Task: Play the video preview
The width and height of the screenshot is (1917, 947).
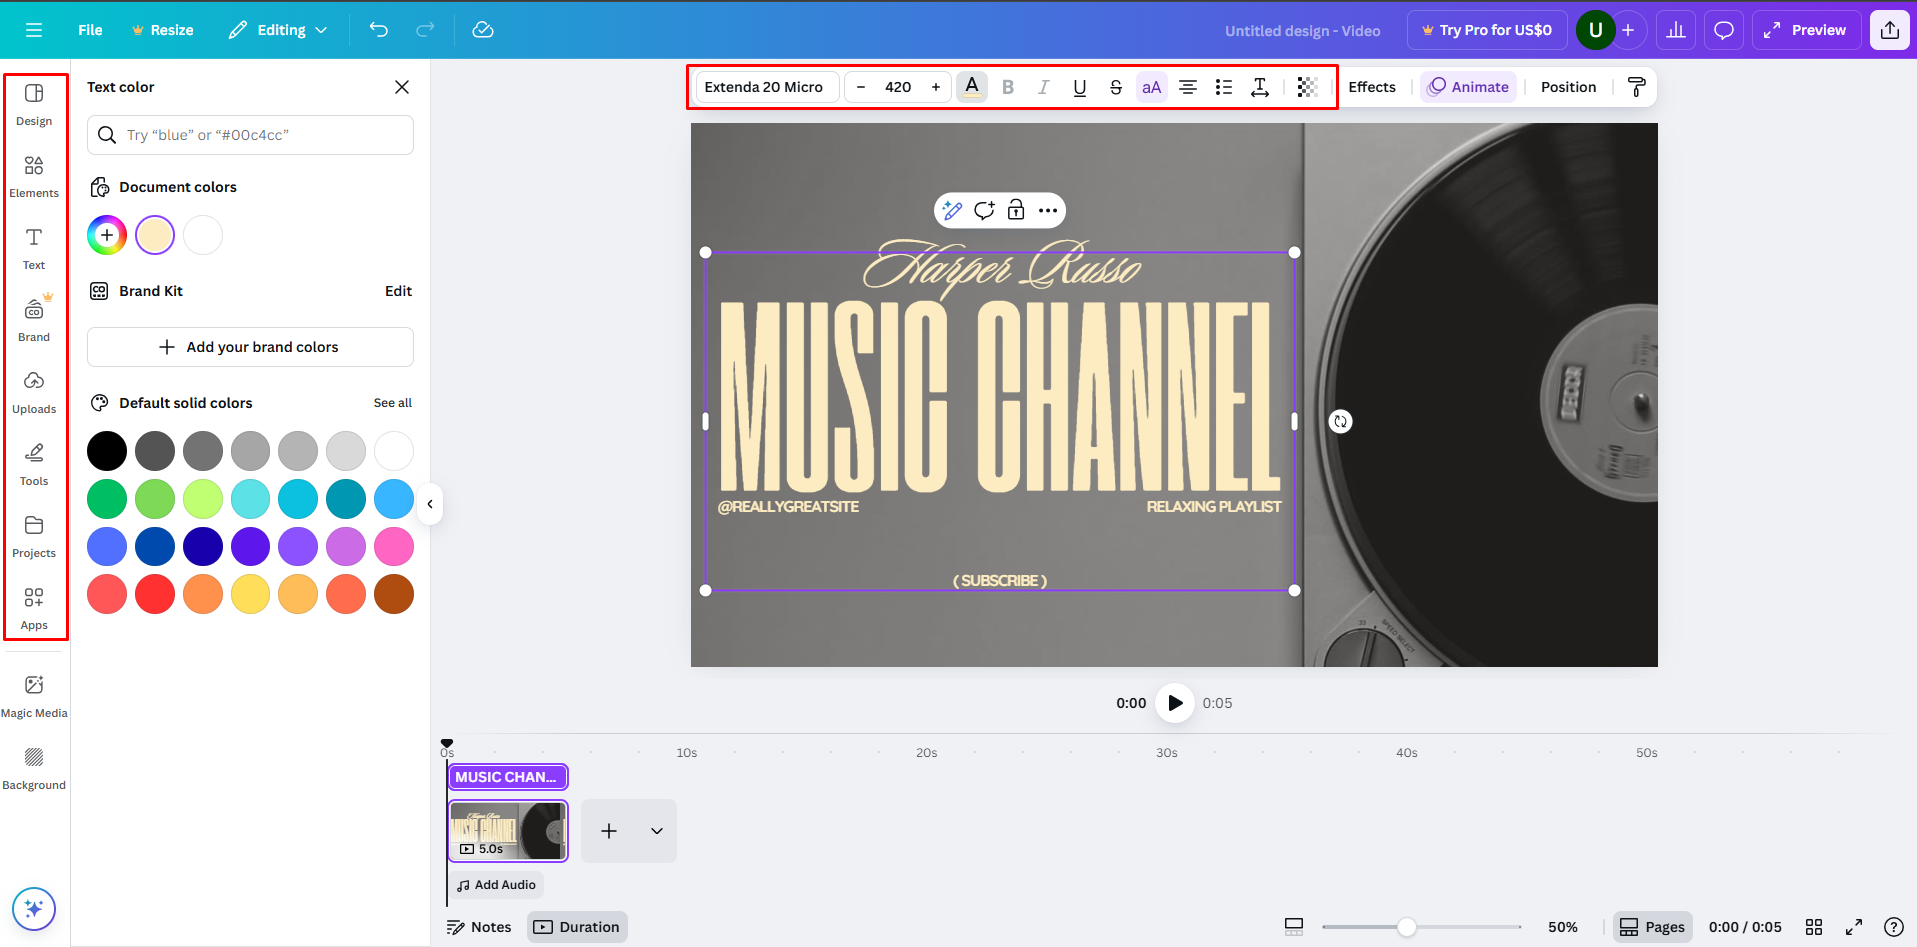Action: click(1174, 703)
